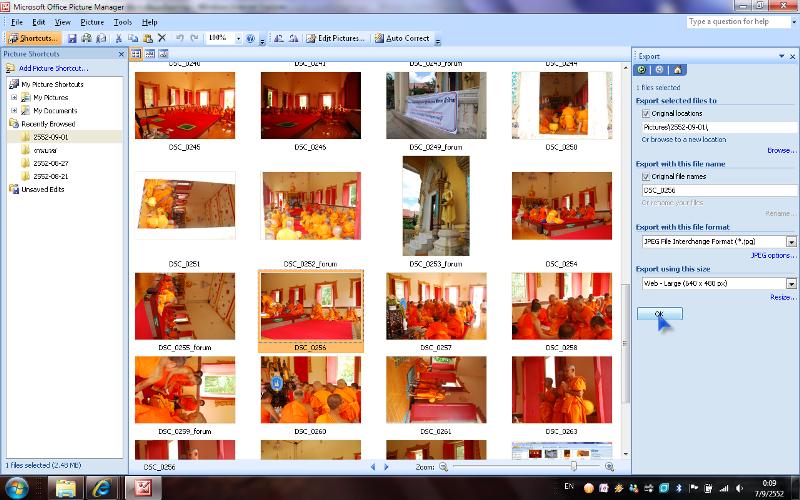The width and height of the screenshot is (800, 500).
Task: Click the Browse... link
Action: 780,150
